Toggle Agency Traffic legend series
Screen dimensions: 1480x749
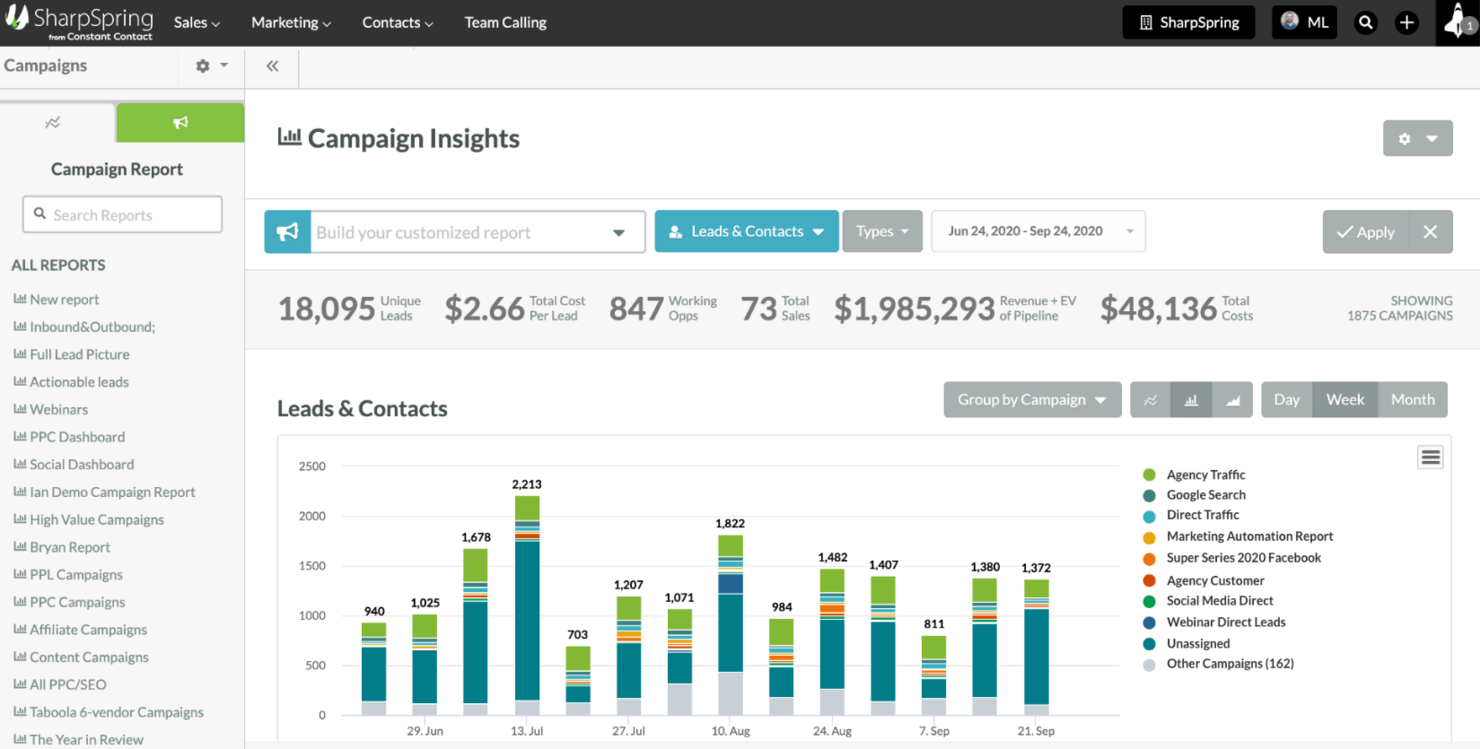[1194, 475]
